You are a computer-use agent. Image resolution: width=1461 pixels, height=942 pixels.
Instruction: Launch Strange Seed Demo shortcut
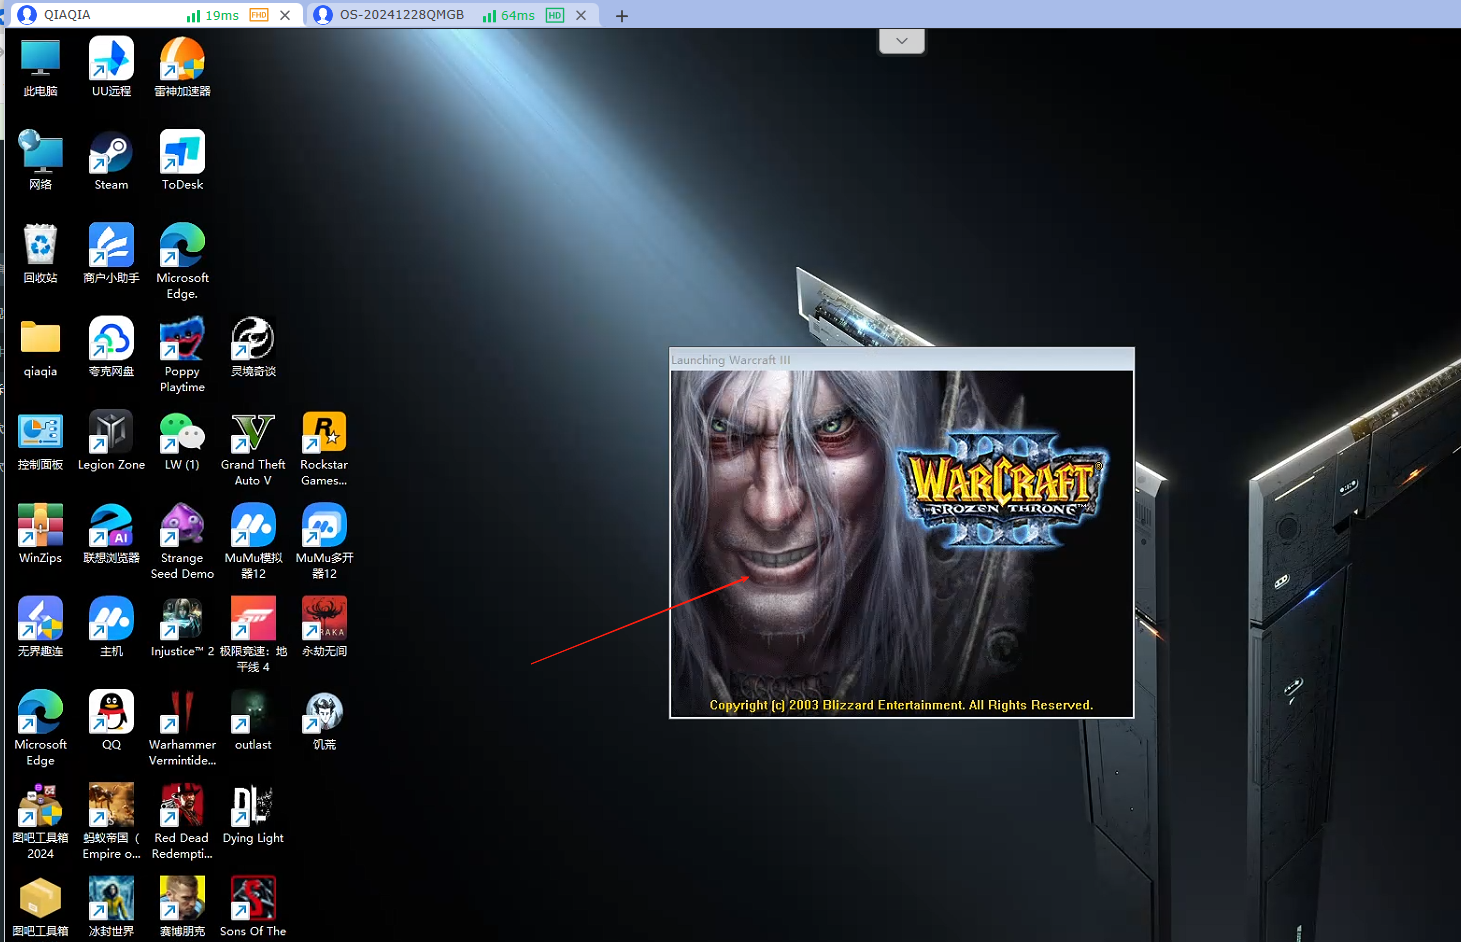point(182,541)
